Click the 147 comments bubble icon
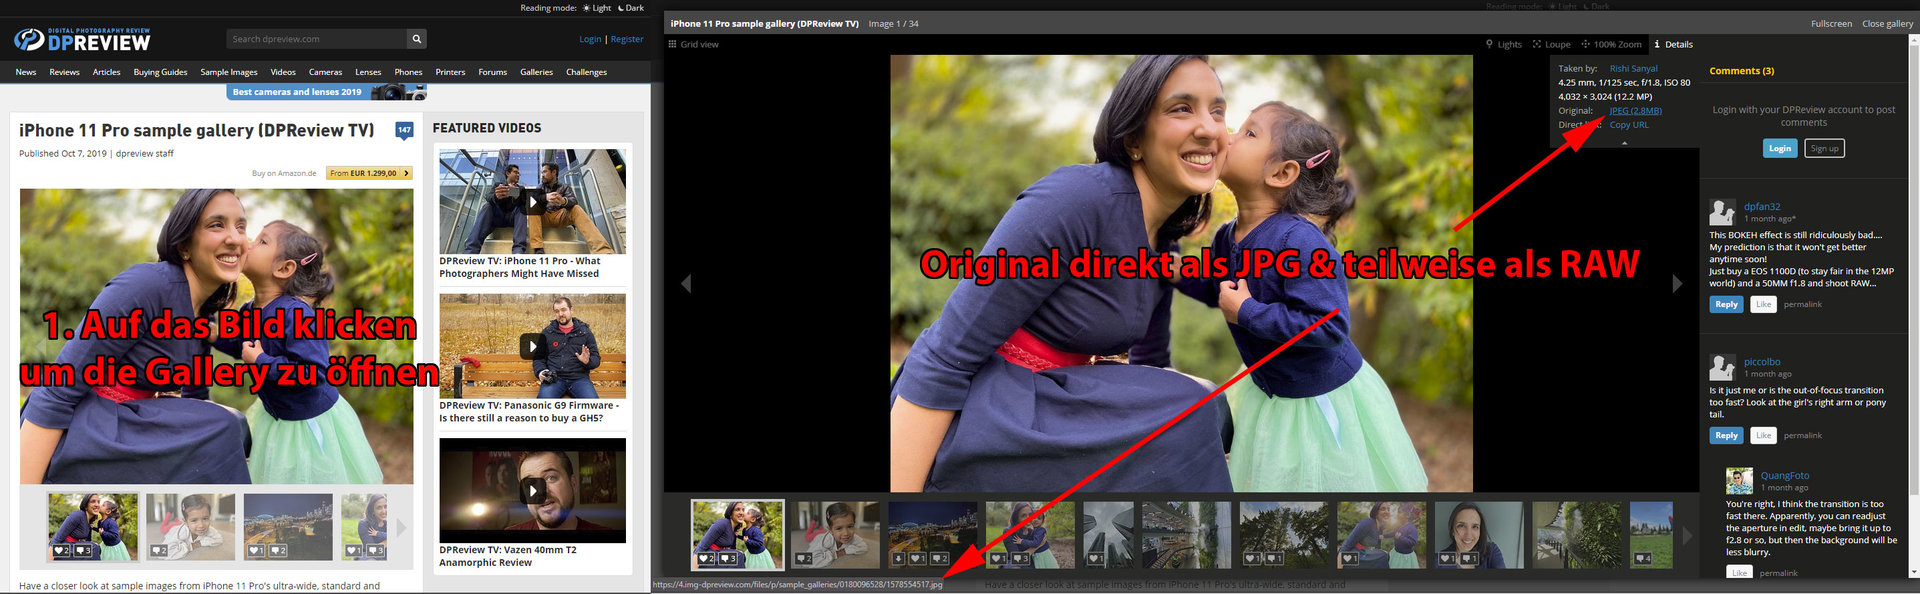Viewport: 1920px width, 594px height. click(x=404, y=130)
